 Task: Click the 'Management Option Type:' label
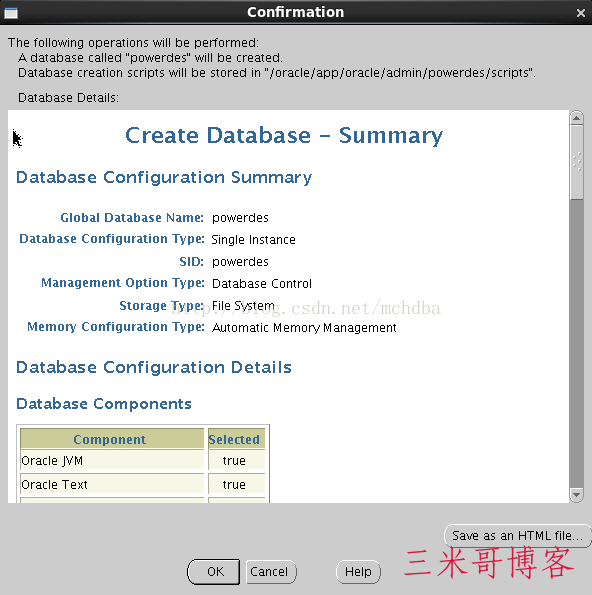click(123, 283)
